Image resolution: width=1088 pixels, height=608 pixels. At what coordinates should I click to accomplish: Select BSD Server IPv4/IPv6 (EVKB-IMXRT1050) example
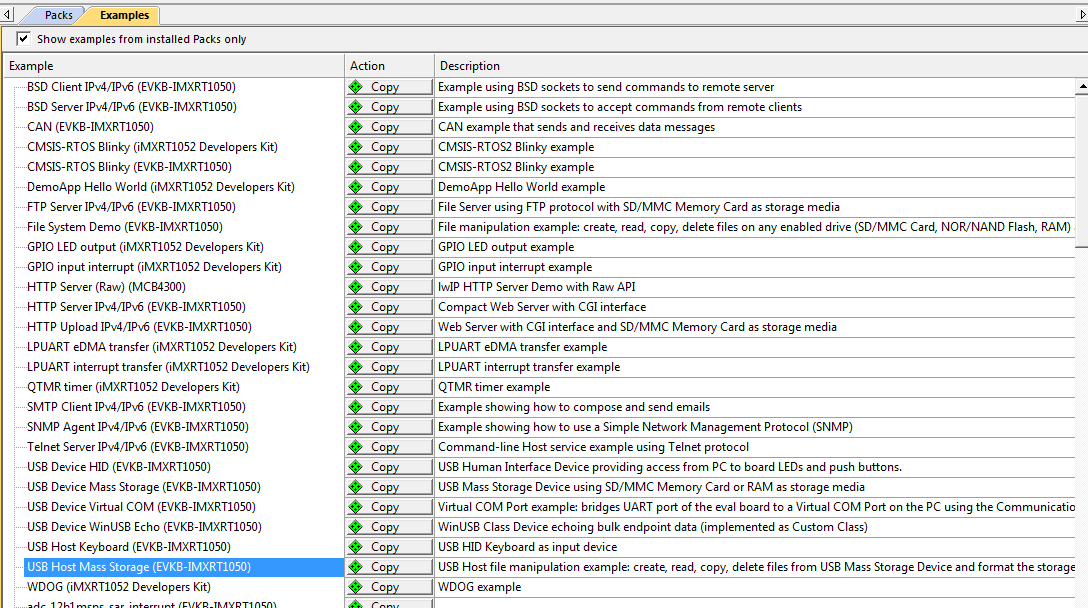pyautogui.click(x=132, y=107)
